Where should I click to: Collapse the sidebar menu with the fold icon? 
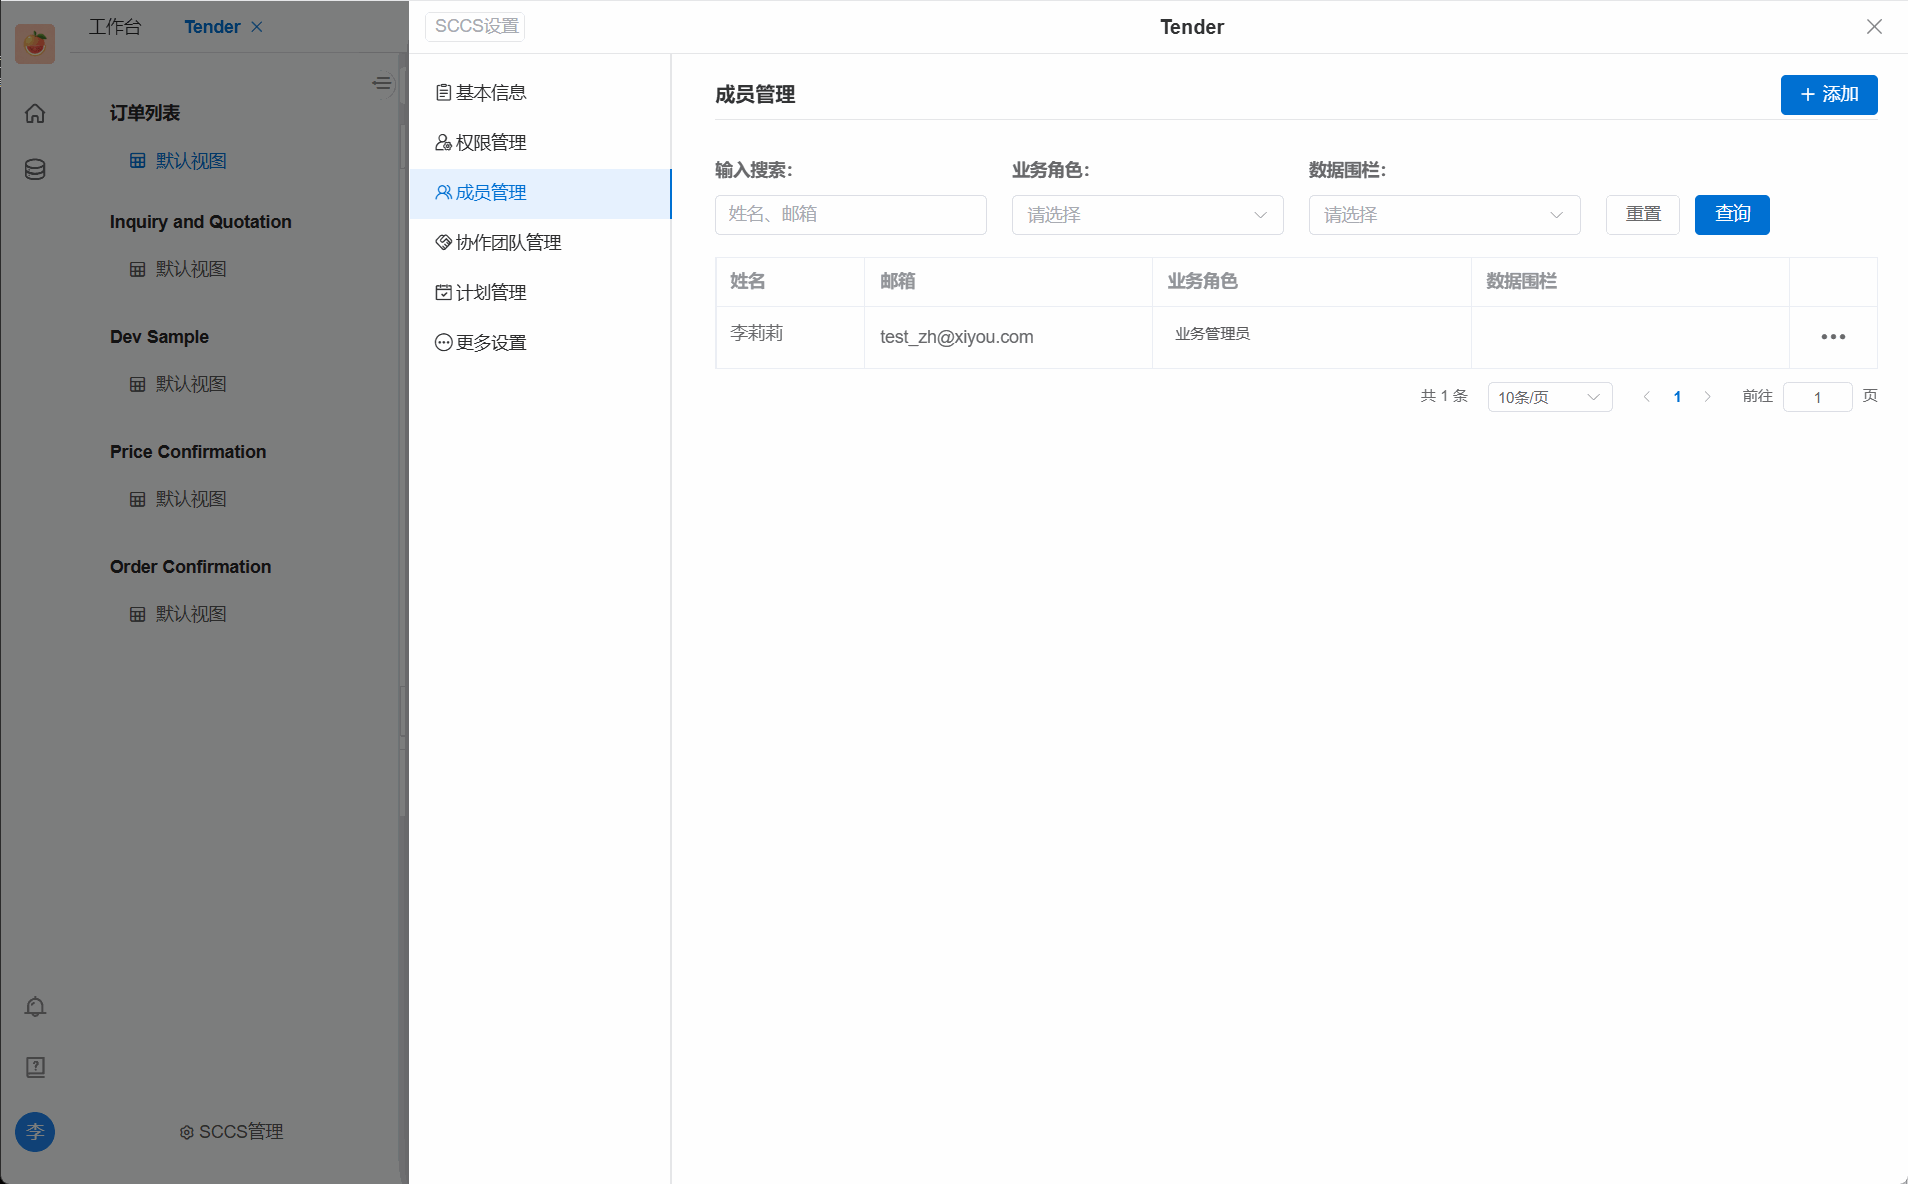tap(381, 83)
